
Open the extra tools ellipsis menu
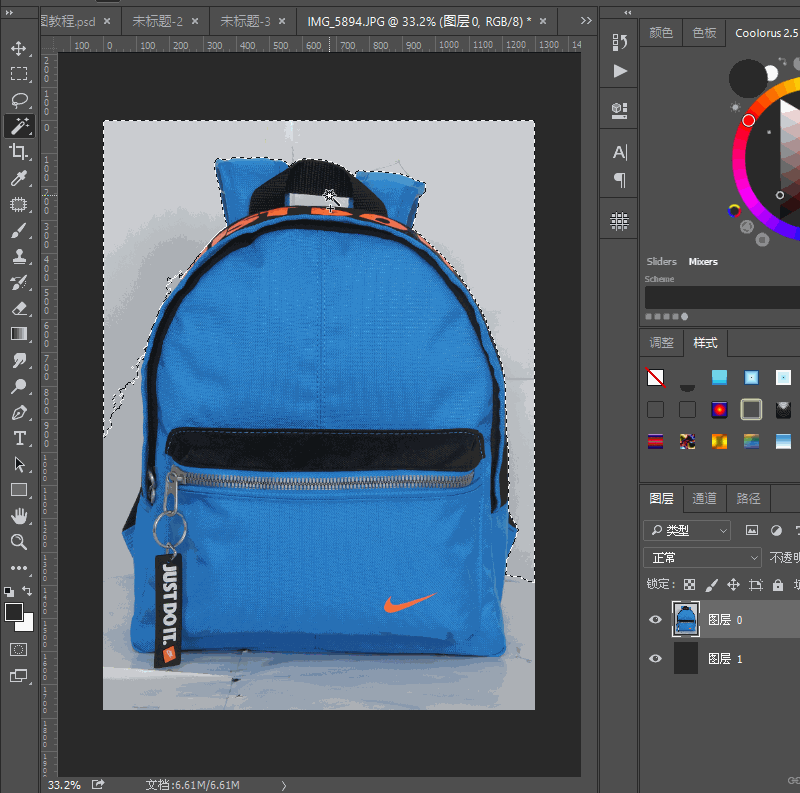click(x=19, y=568)
